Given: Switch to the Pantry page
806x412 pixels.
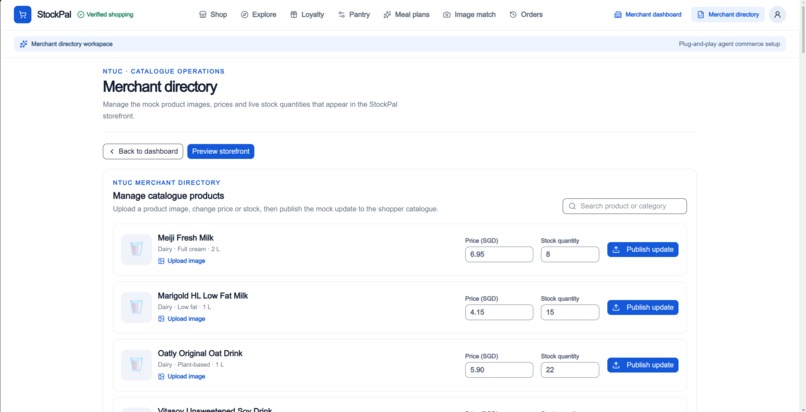Looking at the screenshot, I should point(354,15).
